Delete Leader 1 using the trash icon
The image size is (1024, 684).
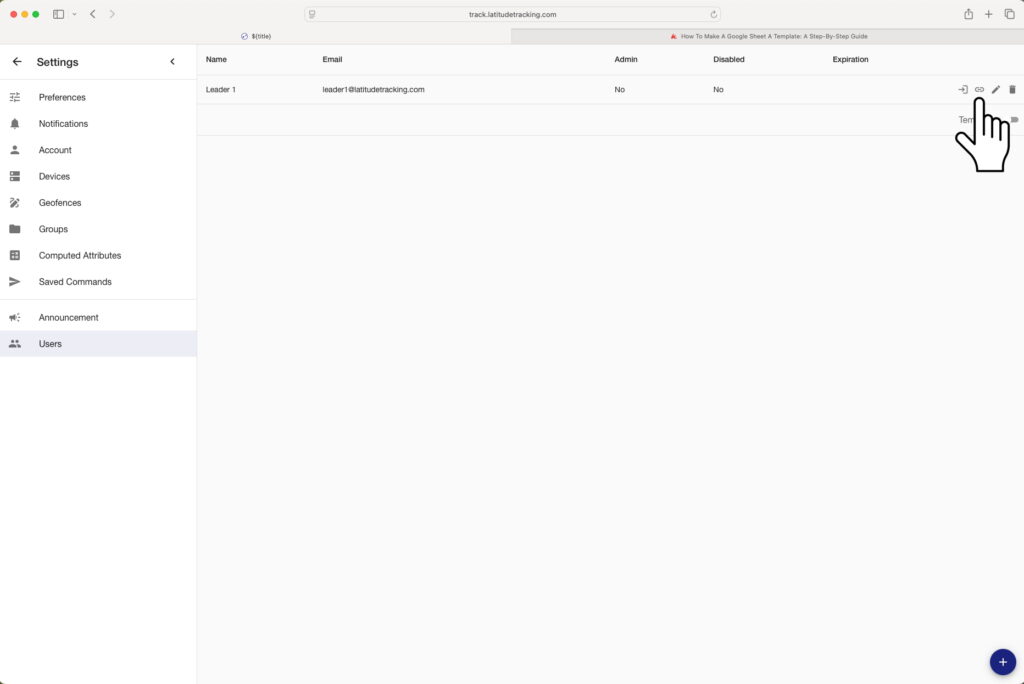(x=1012, y=89)
